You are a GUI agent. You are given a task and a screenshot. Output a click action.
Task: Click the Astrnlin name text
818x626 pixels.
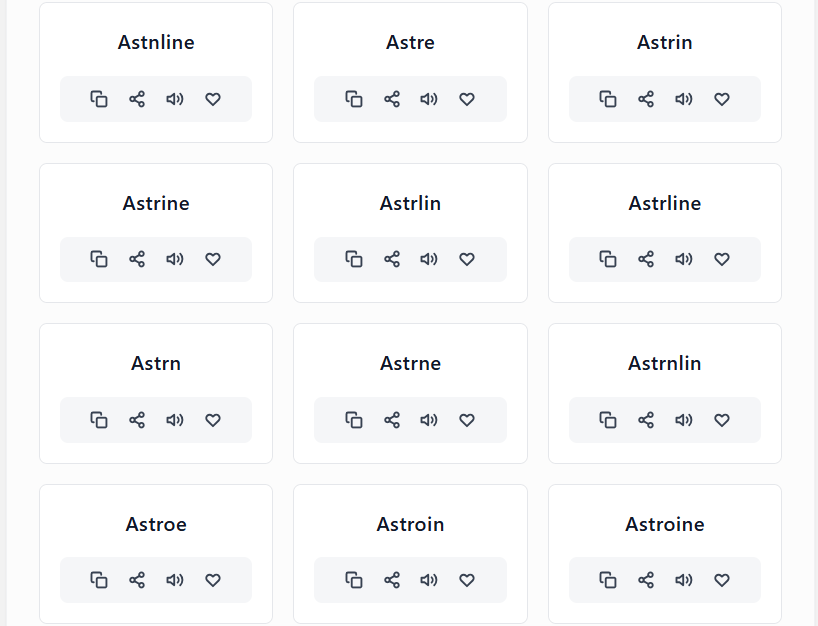click(x=665, y=363)
